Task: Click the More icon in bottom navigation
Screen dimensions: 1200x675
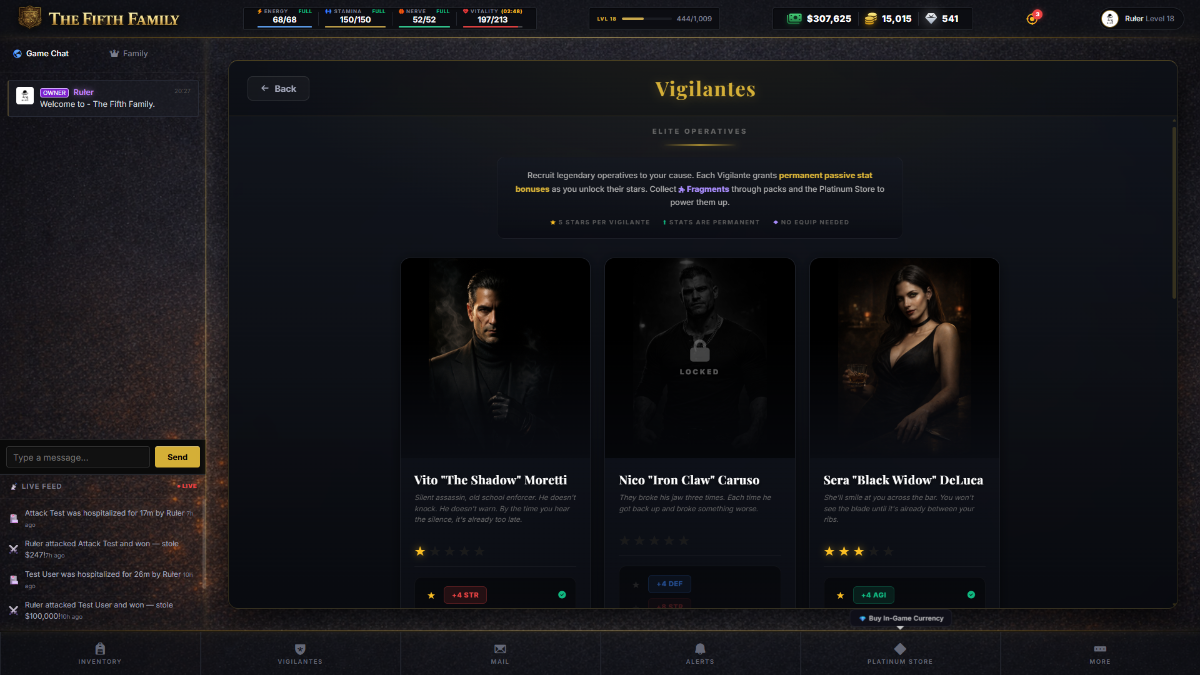Action: point(1100,650)
